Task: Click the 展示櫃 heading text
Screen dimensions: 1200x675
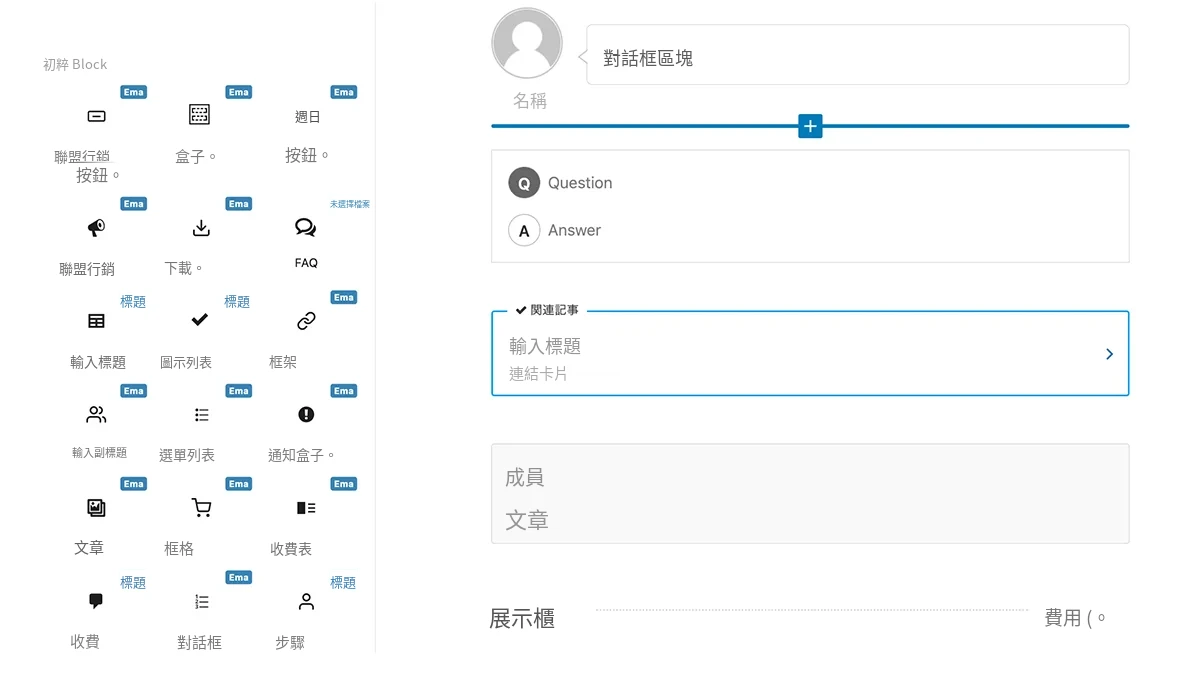Action: [522, 619]
